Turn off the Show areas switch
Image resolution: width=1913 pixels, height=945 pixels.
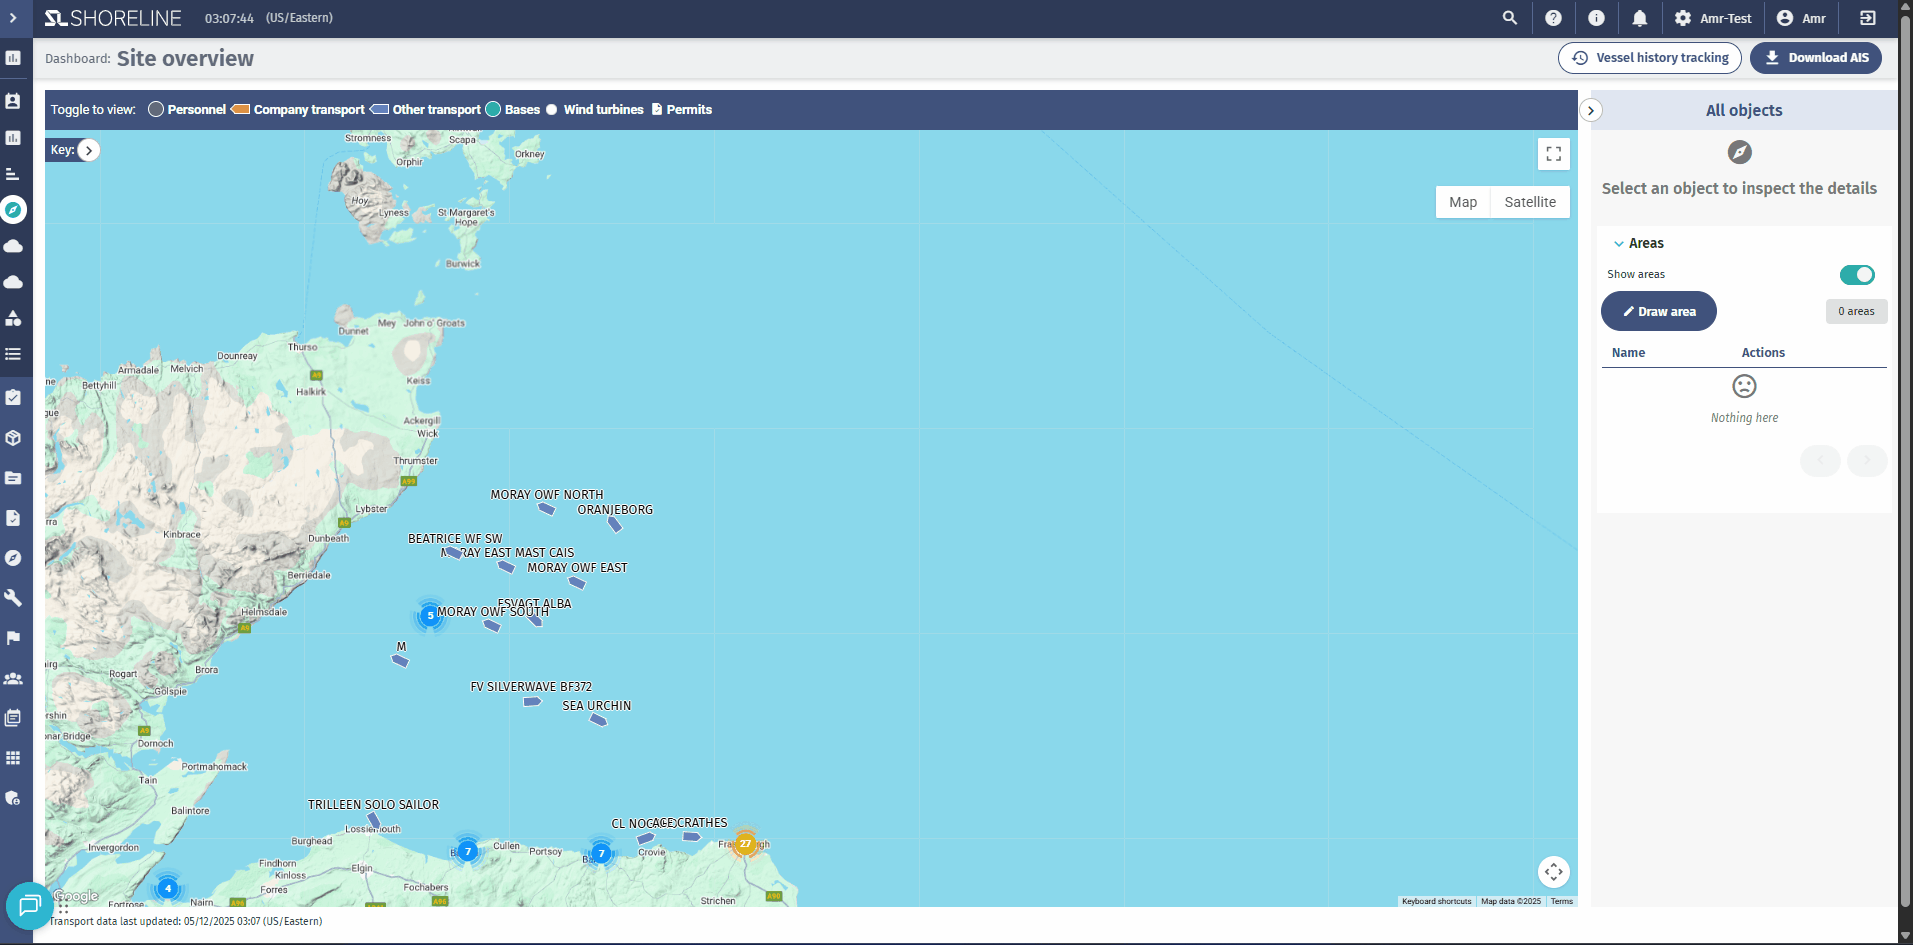[1857, 275]
